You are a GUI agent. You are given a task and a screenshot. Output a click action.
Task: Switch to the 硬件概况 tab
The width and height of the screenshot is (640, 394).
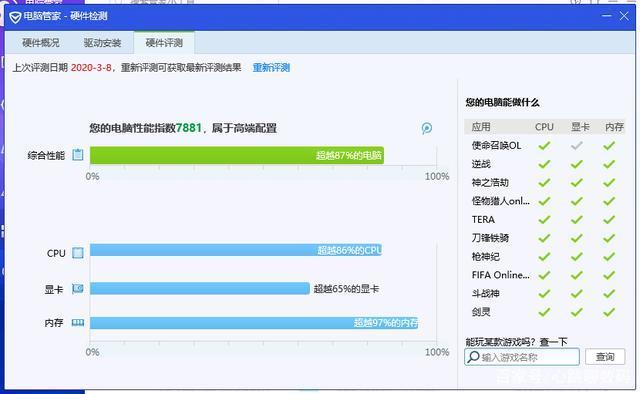pyautogui.click(x=40, y=43)
